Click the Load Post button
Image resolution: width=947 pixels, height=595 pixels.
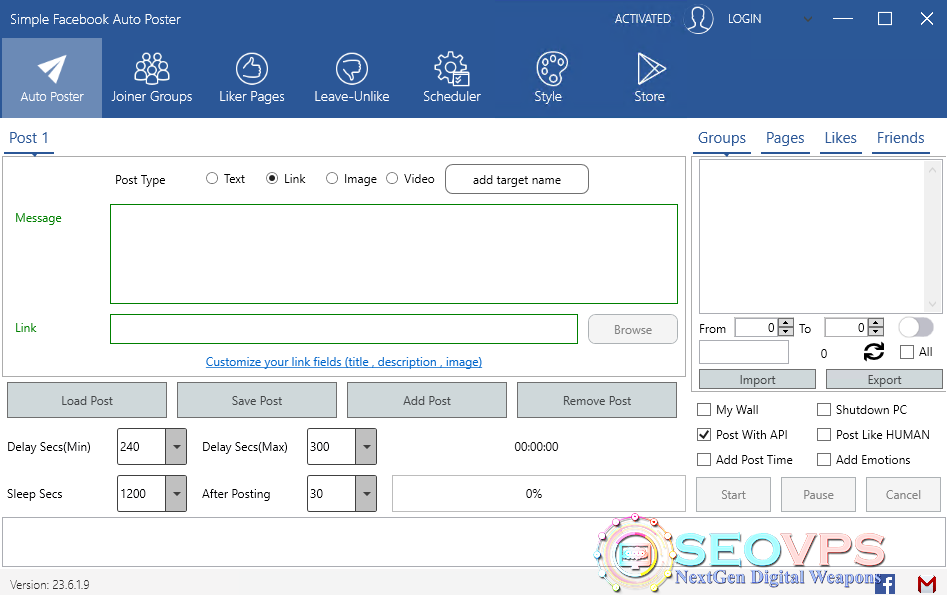click(x=87, y=400)
